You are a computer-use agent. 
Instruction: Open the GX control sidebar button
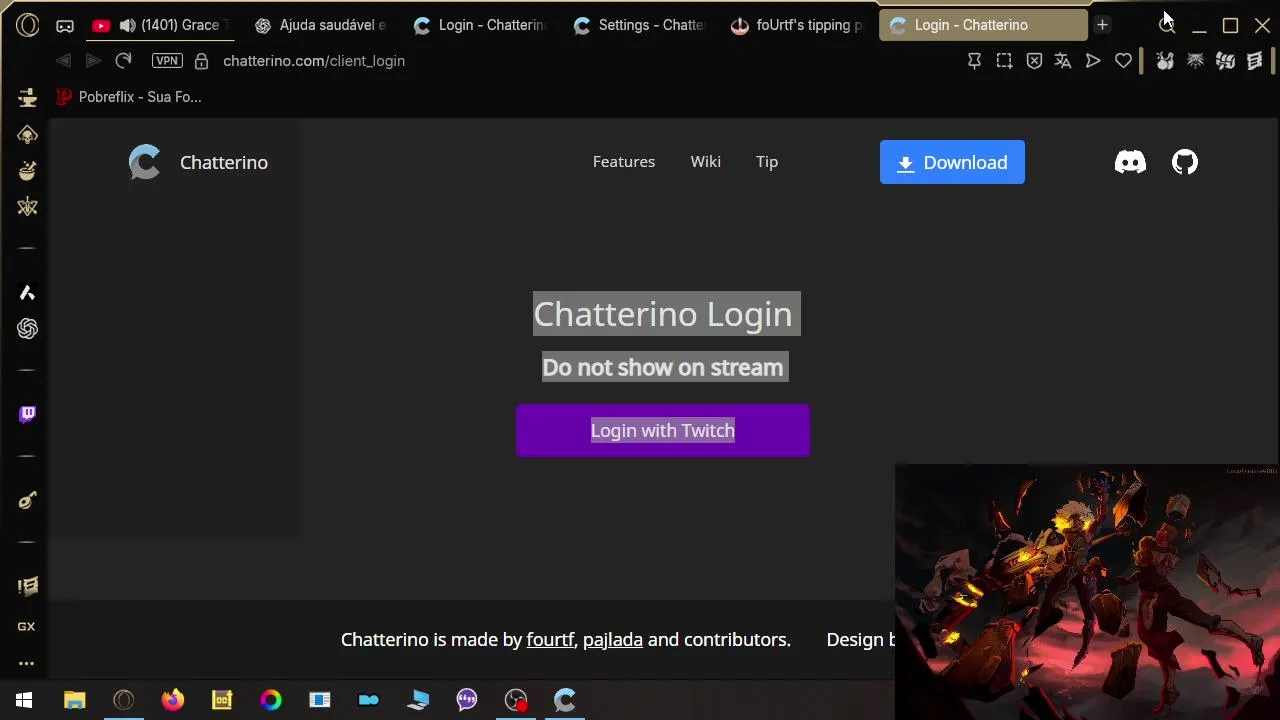click(x=27, y=627)
